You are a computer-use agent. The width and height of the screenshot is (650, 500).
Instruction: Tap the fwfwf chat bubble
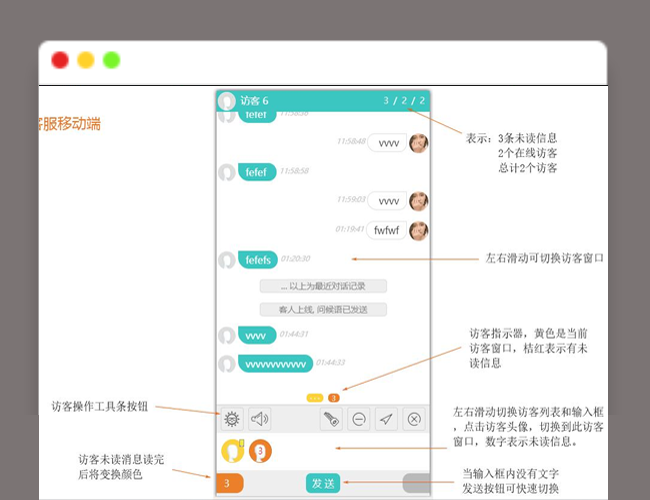point(386,231)
